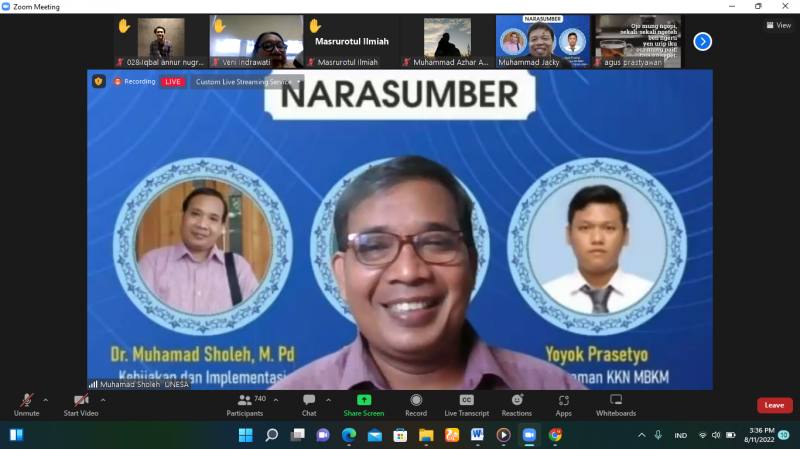Click the encryption shield icon
The image size is (800, 449).
click(x=98, y=81)
